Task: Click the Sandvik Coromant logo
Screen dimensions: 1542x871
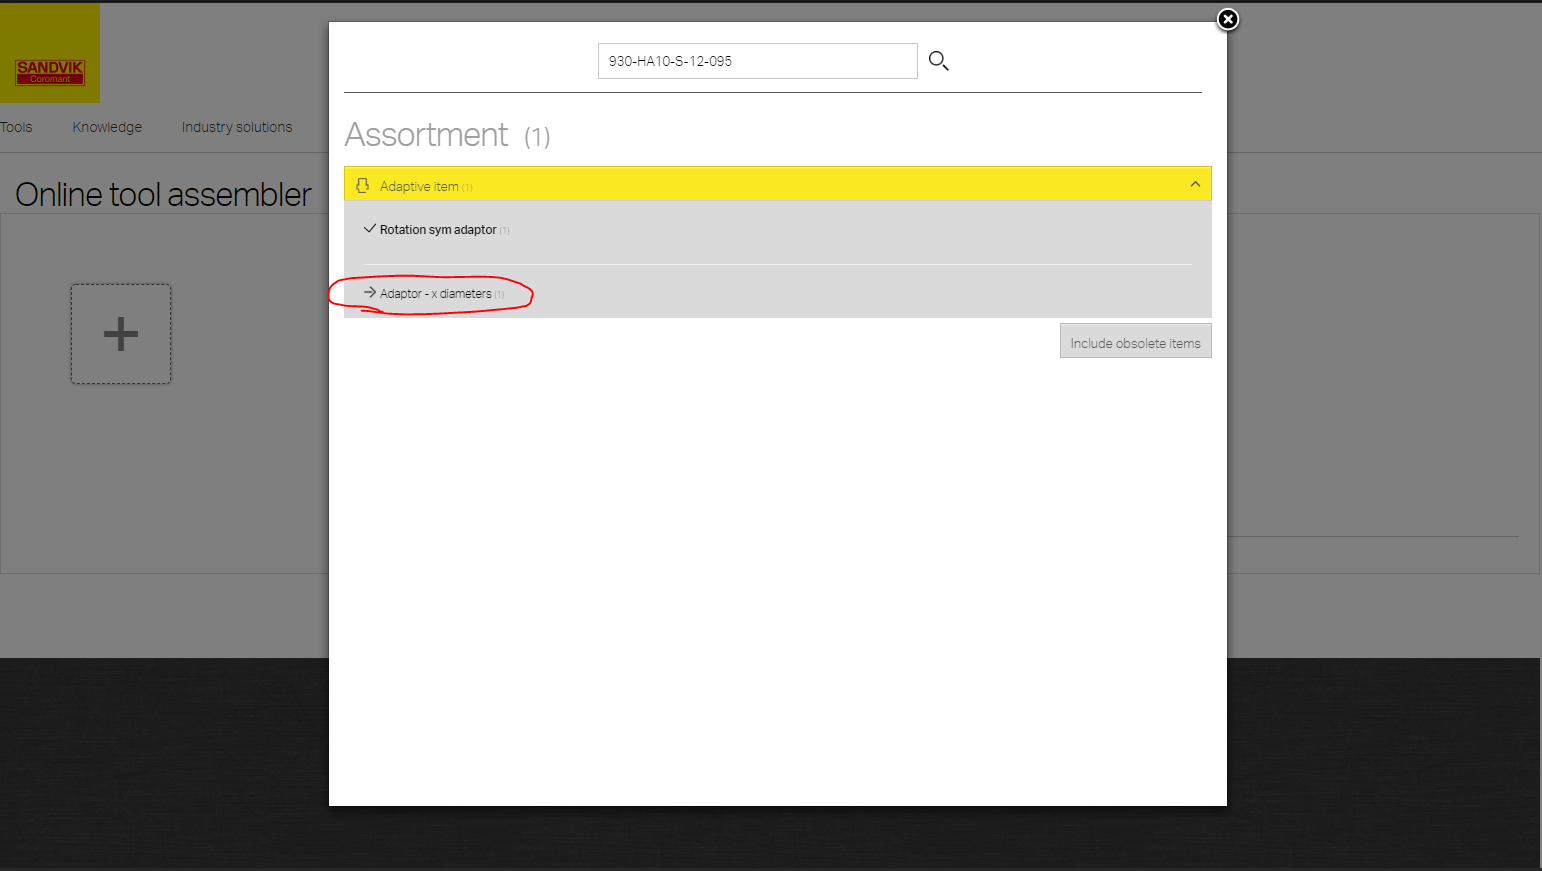Action: click(50, 72)
